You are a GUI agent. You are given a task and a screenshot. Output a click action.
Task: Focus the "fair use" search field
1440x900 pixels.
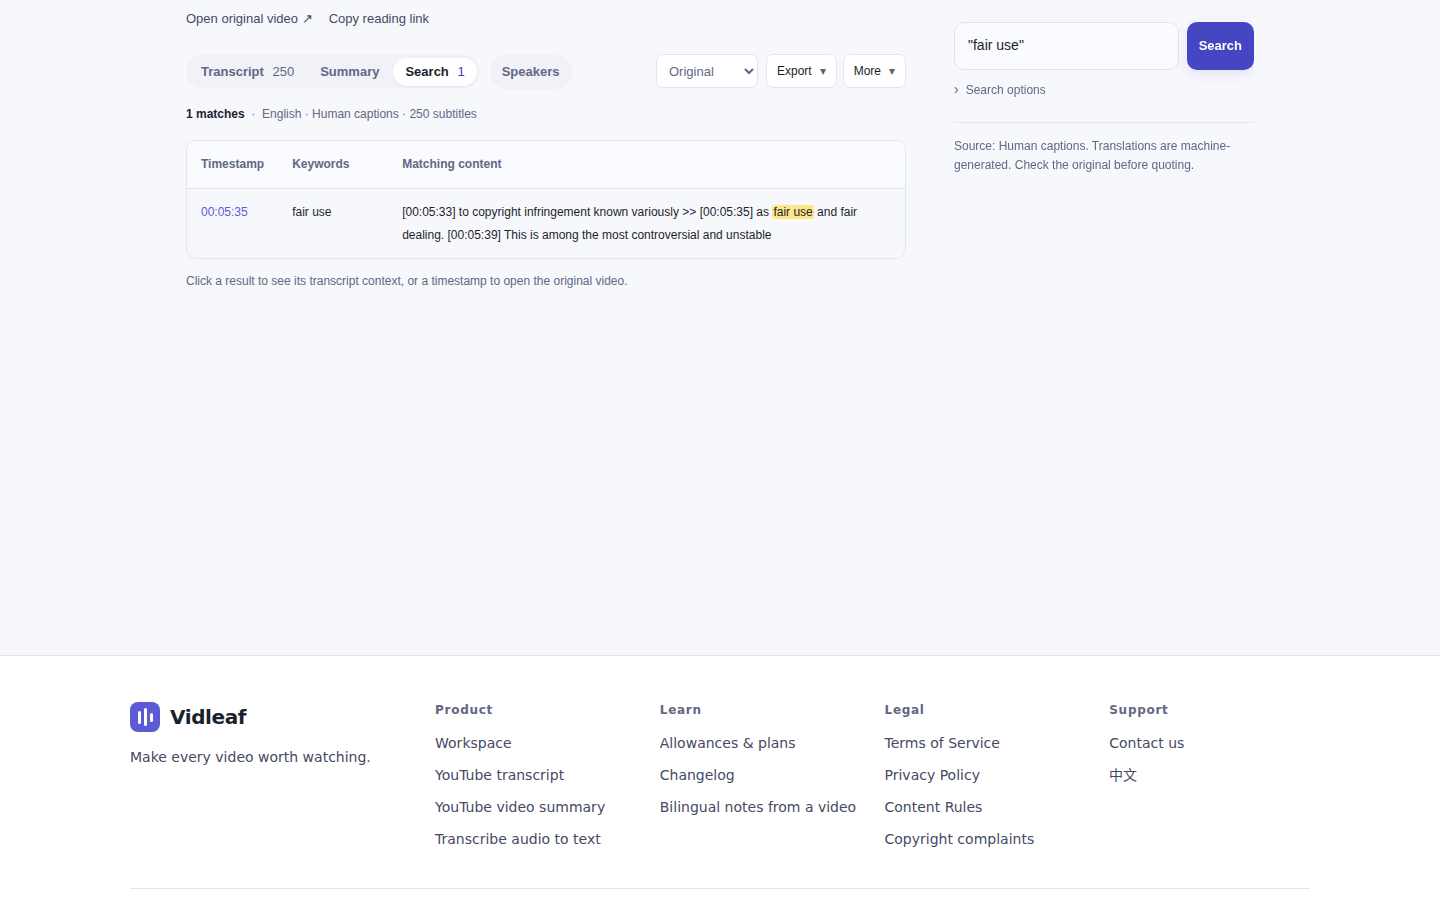[1066, 46]
